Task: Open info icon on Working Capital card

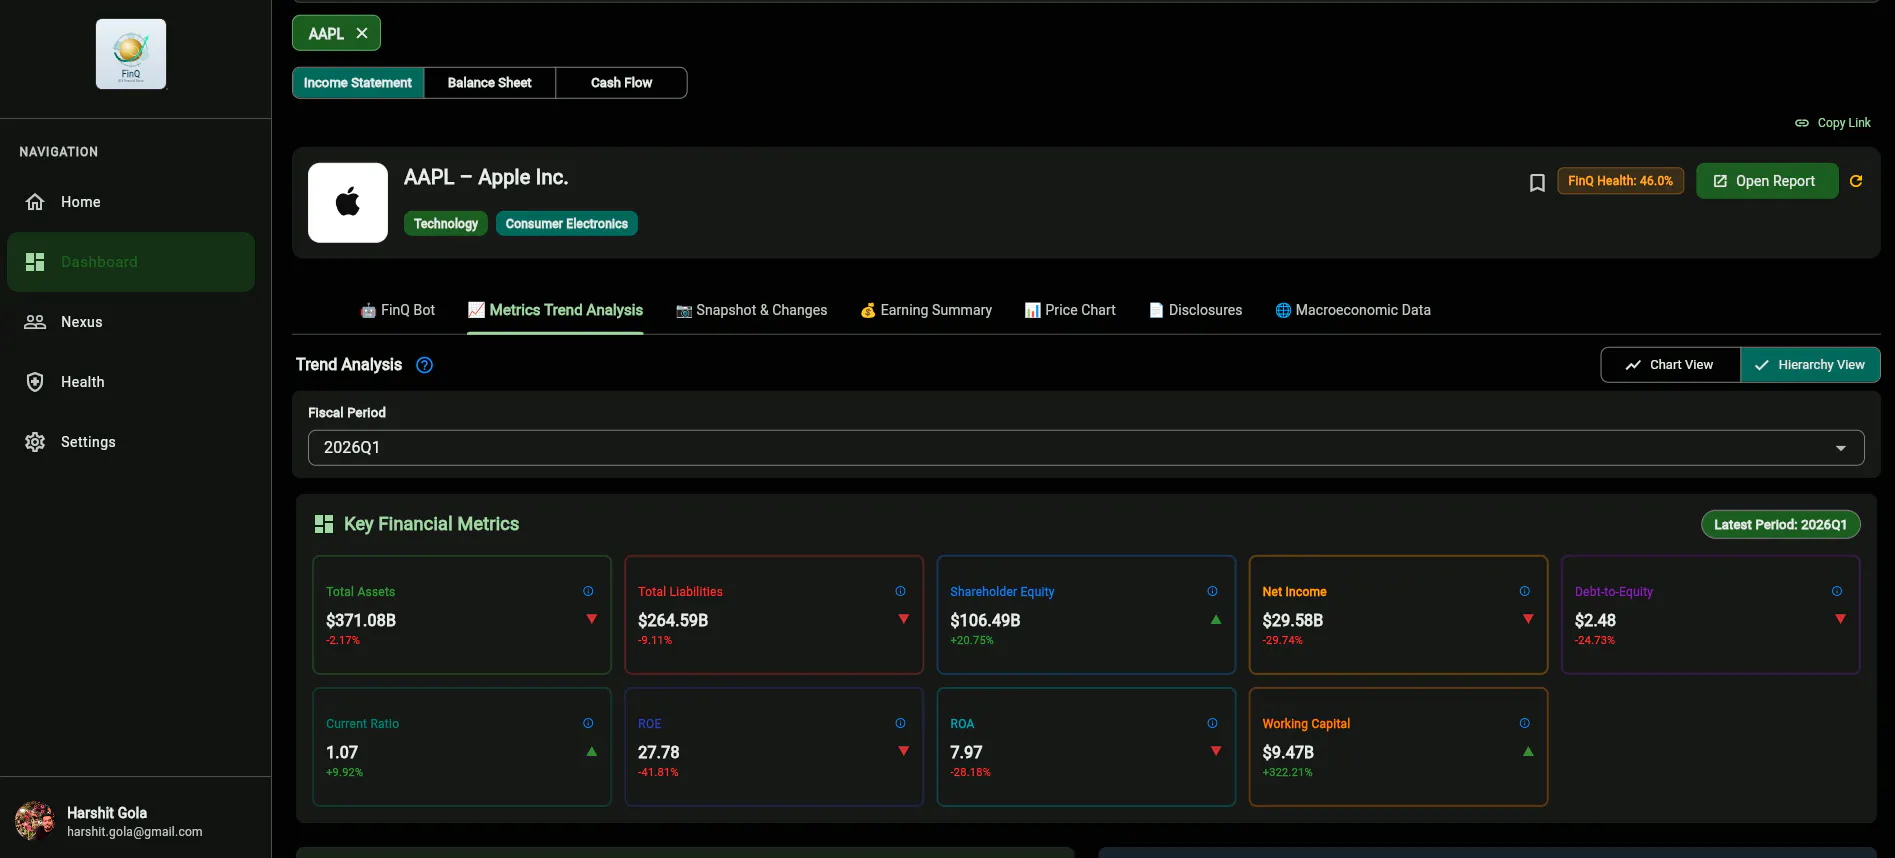Action: [1524, 723]
